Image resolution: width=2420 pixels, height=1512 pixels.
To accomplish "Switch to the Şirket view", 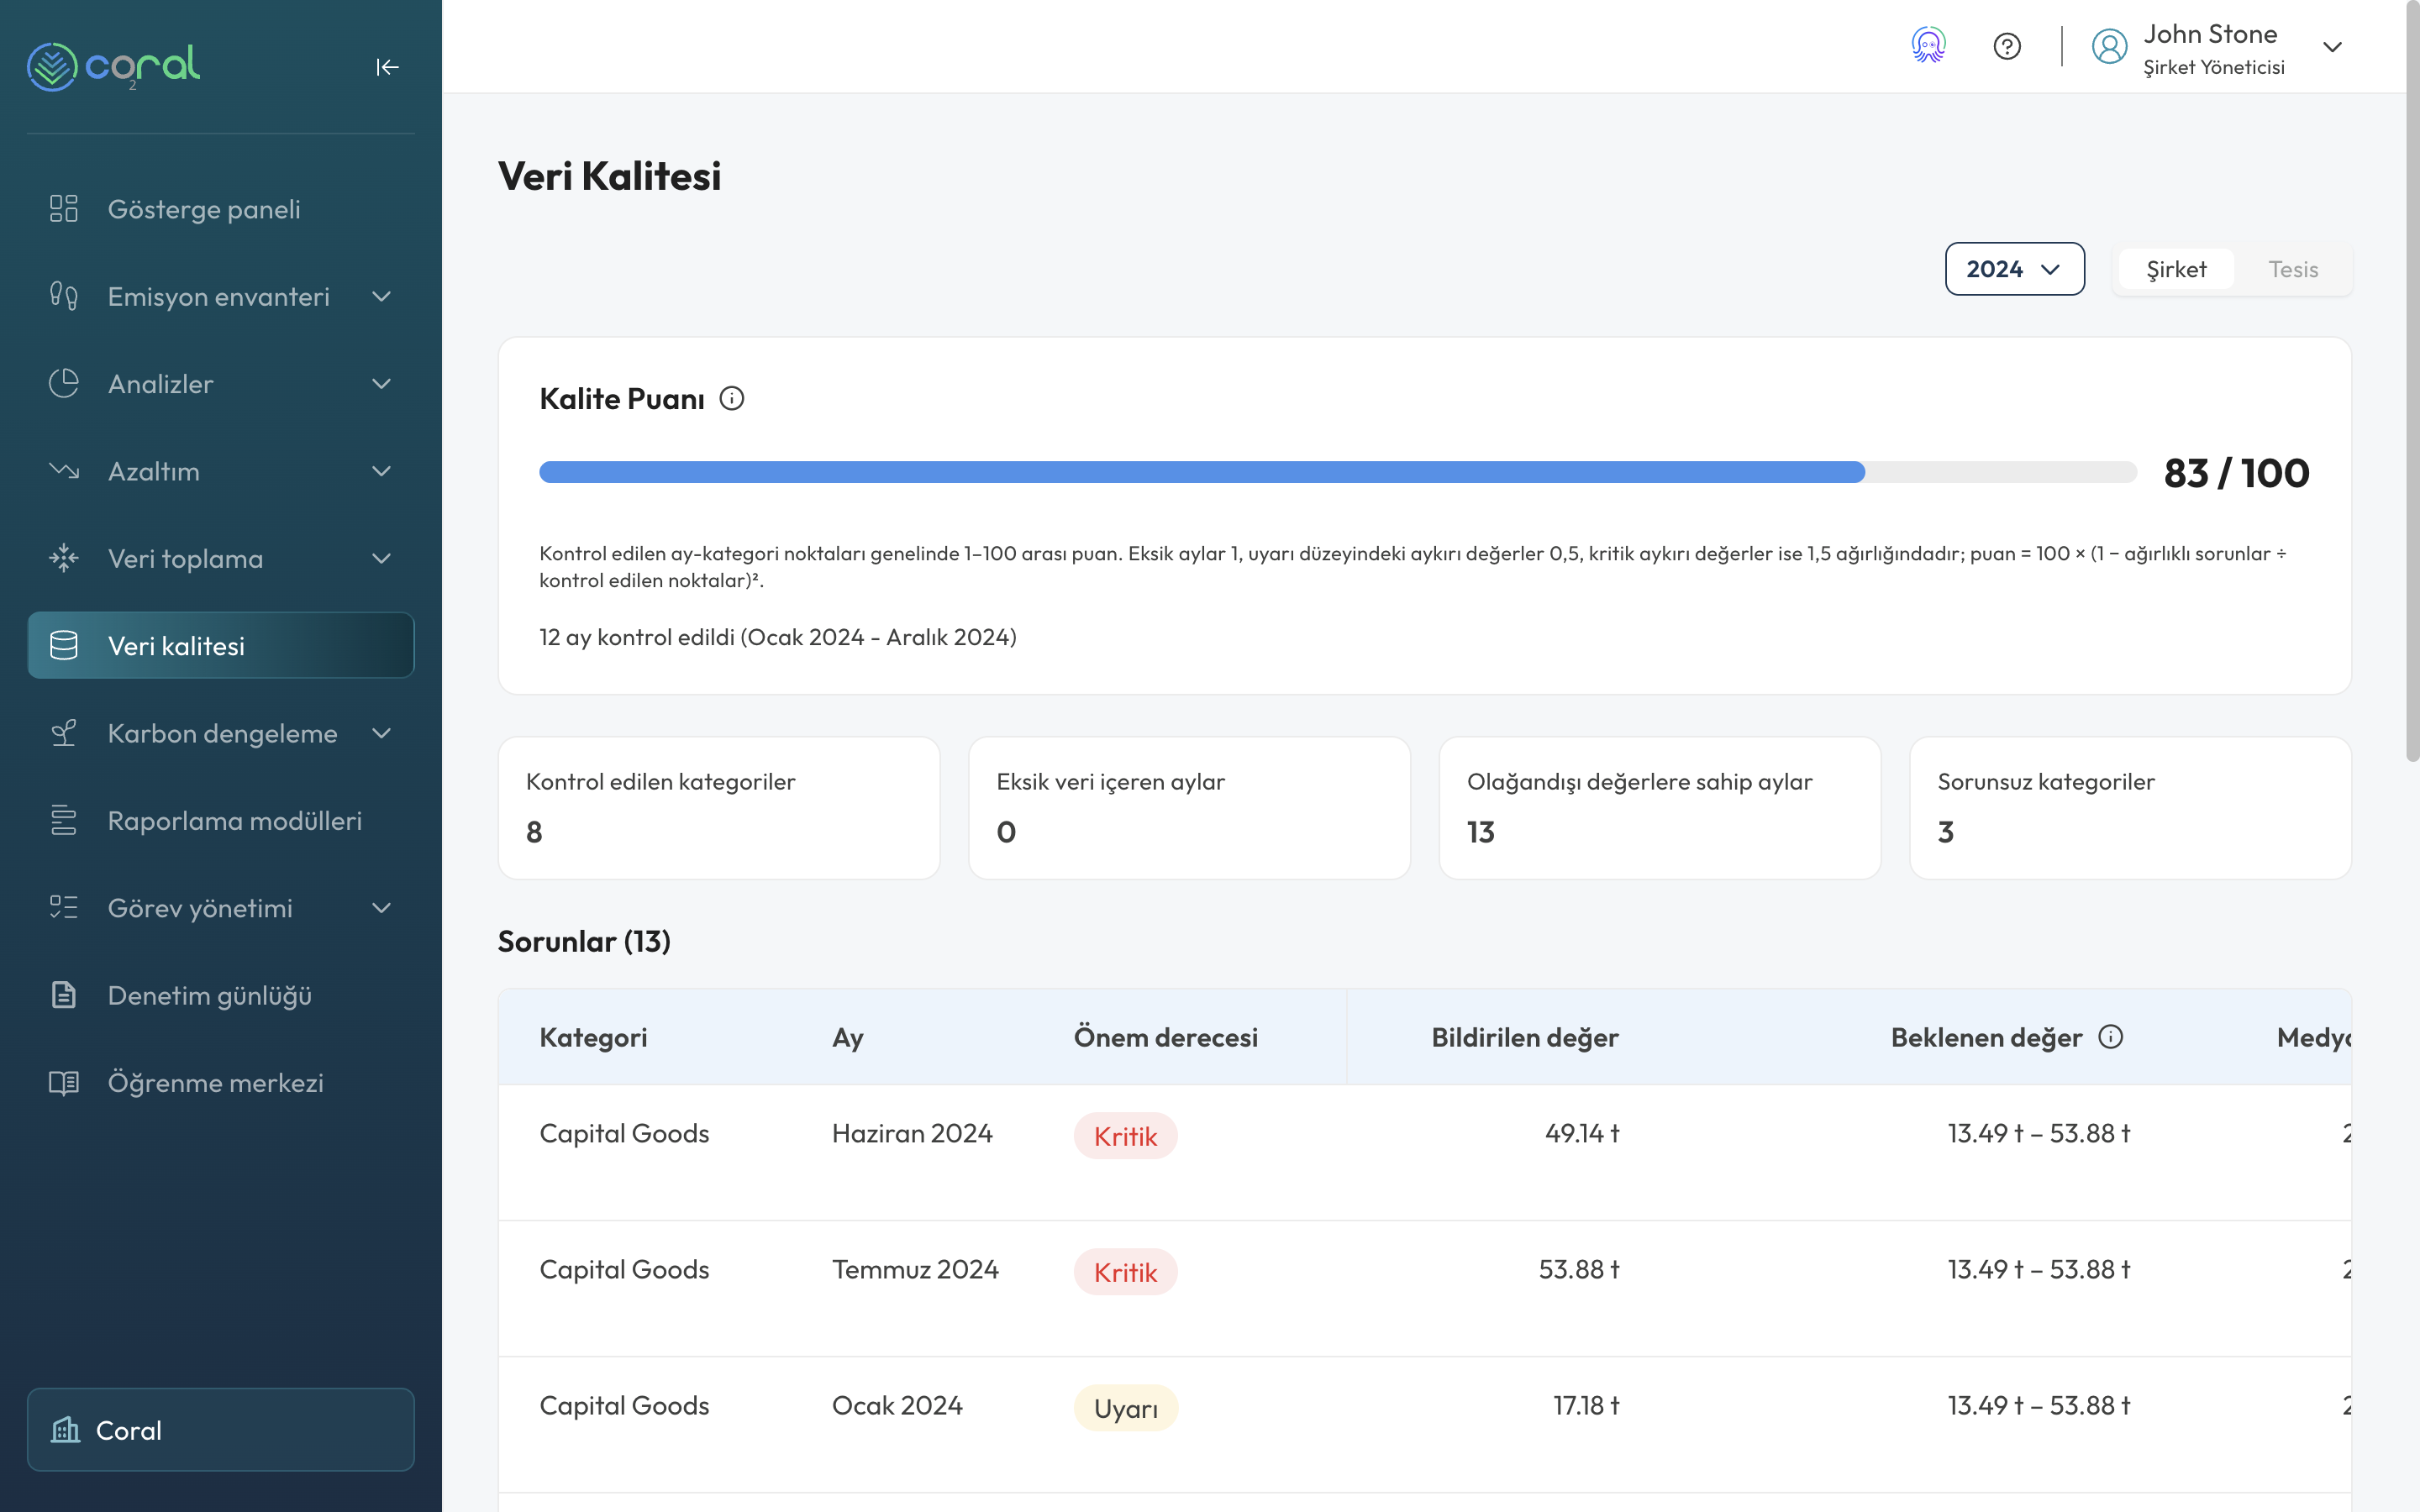I will 2176,269.
